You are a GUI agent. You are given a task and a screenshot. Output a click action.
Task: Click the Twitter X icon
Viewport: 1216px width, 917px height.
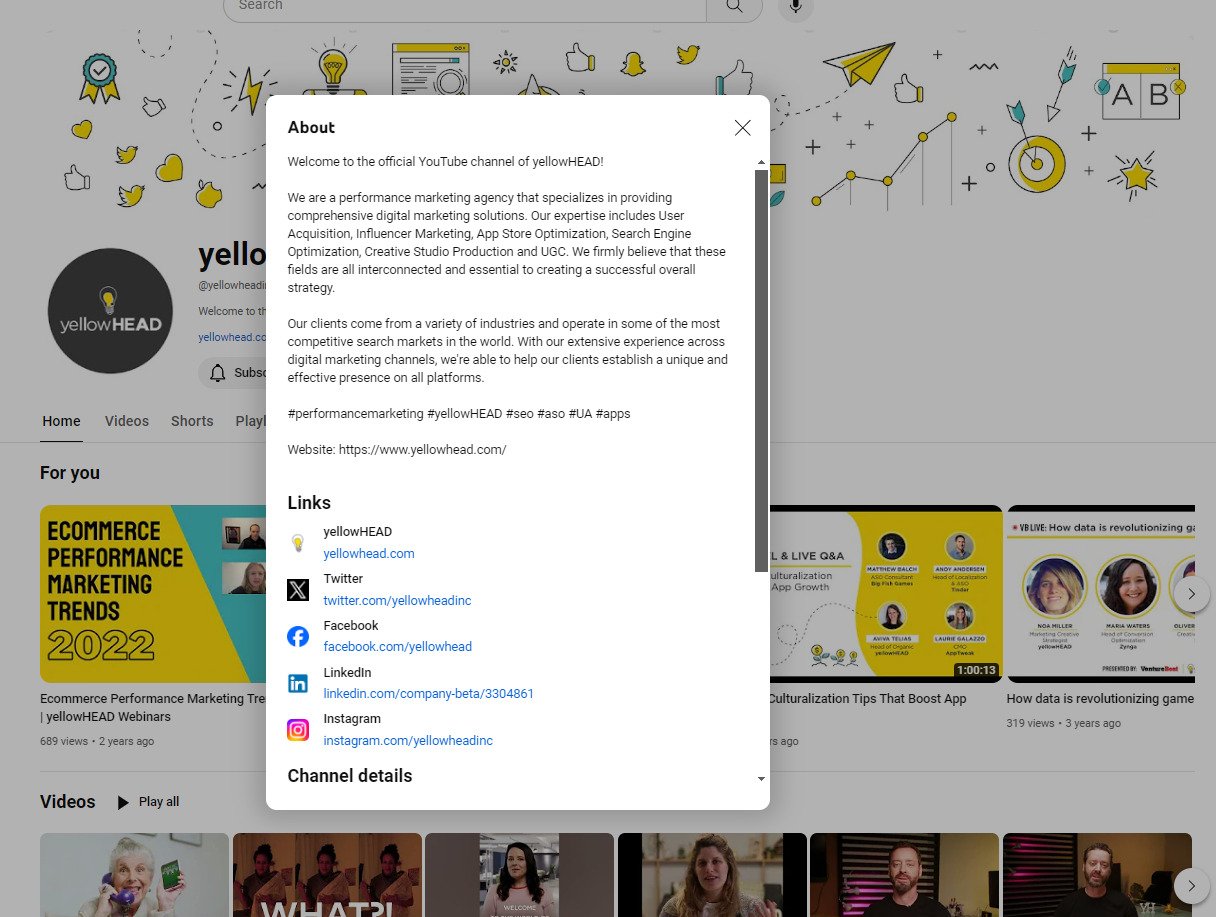point(298,590)
